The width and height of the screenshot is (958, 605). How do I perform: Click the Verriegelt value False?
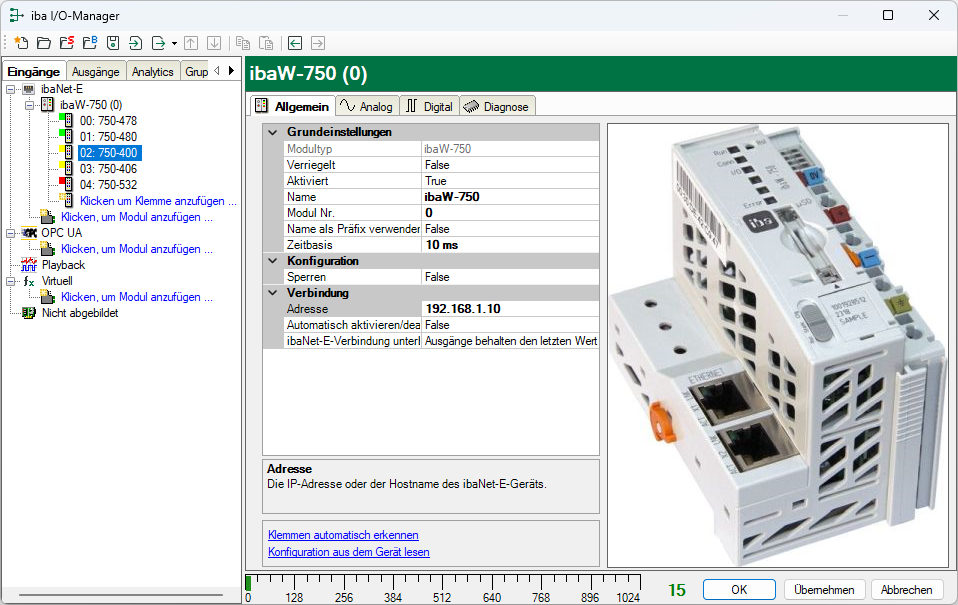510,165
